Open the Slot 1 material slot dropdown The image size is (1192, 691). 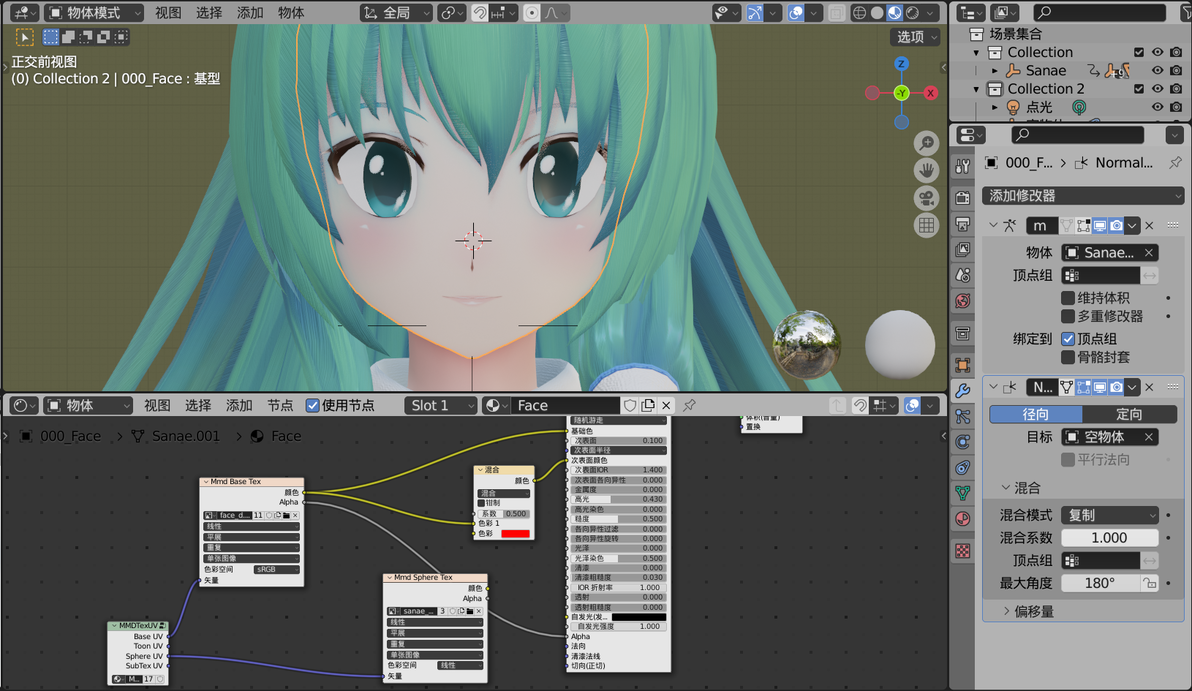coord(441,405)
